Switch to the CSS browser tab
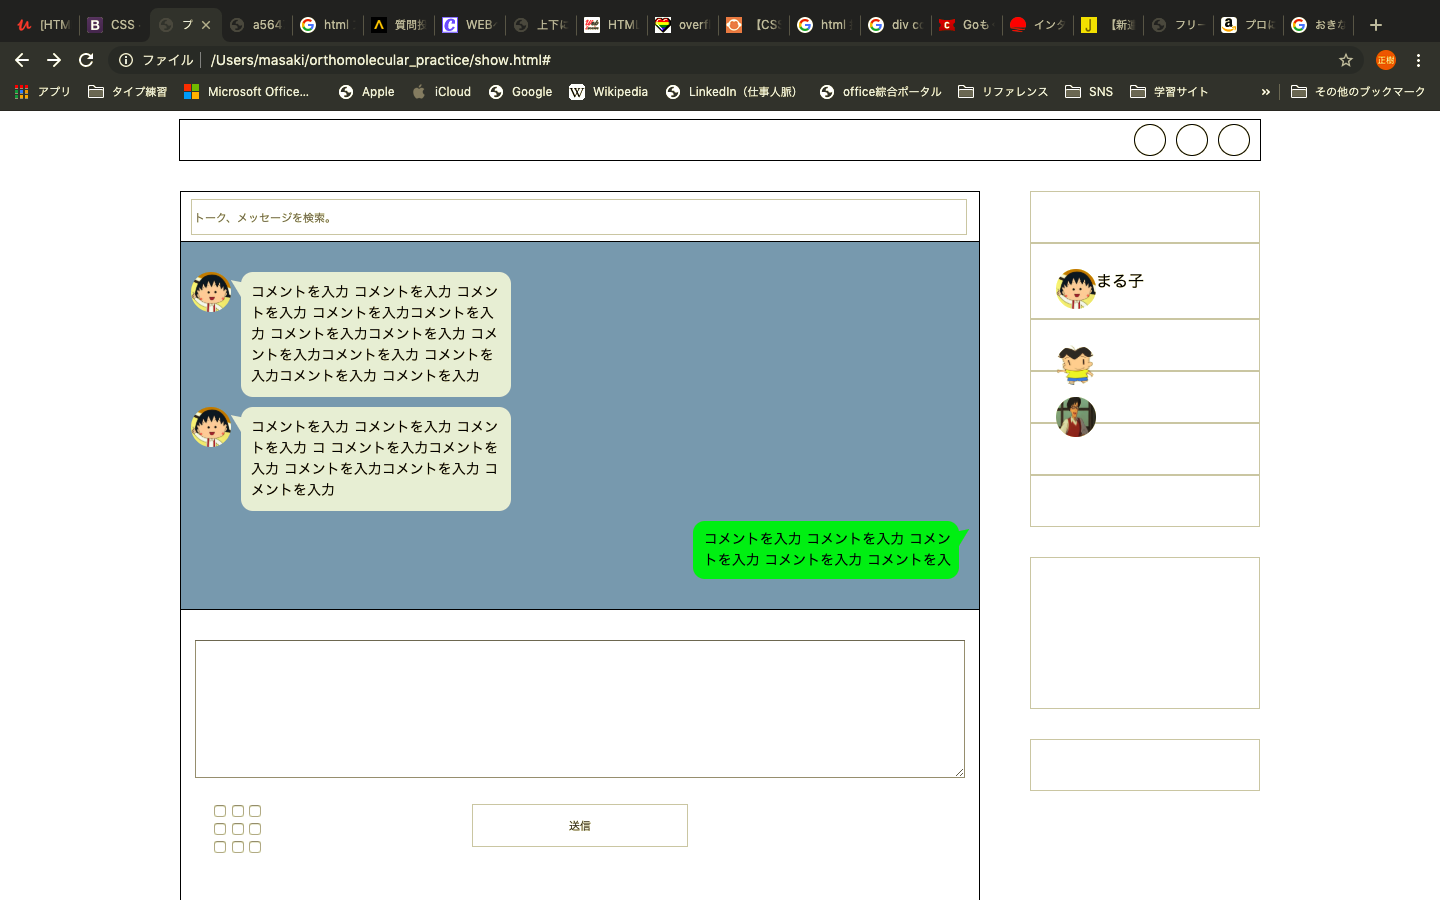1440x900 pixels. click(x=113, y=25)
